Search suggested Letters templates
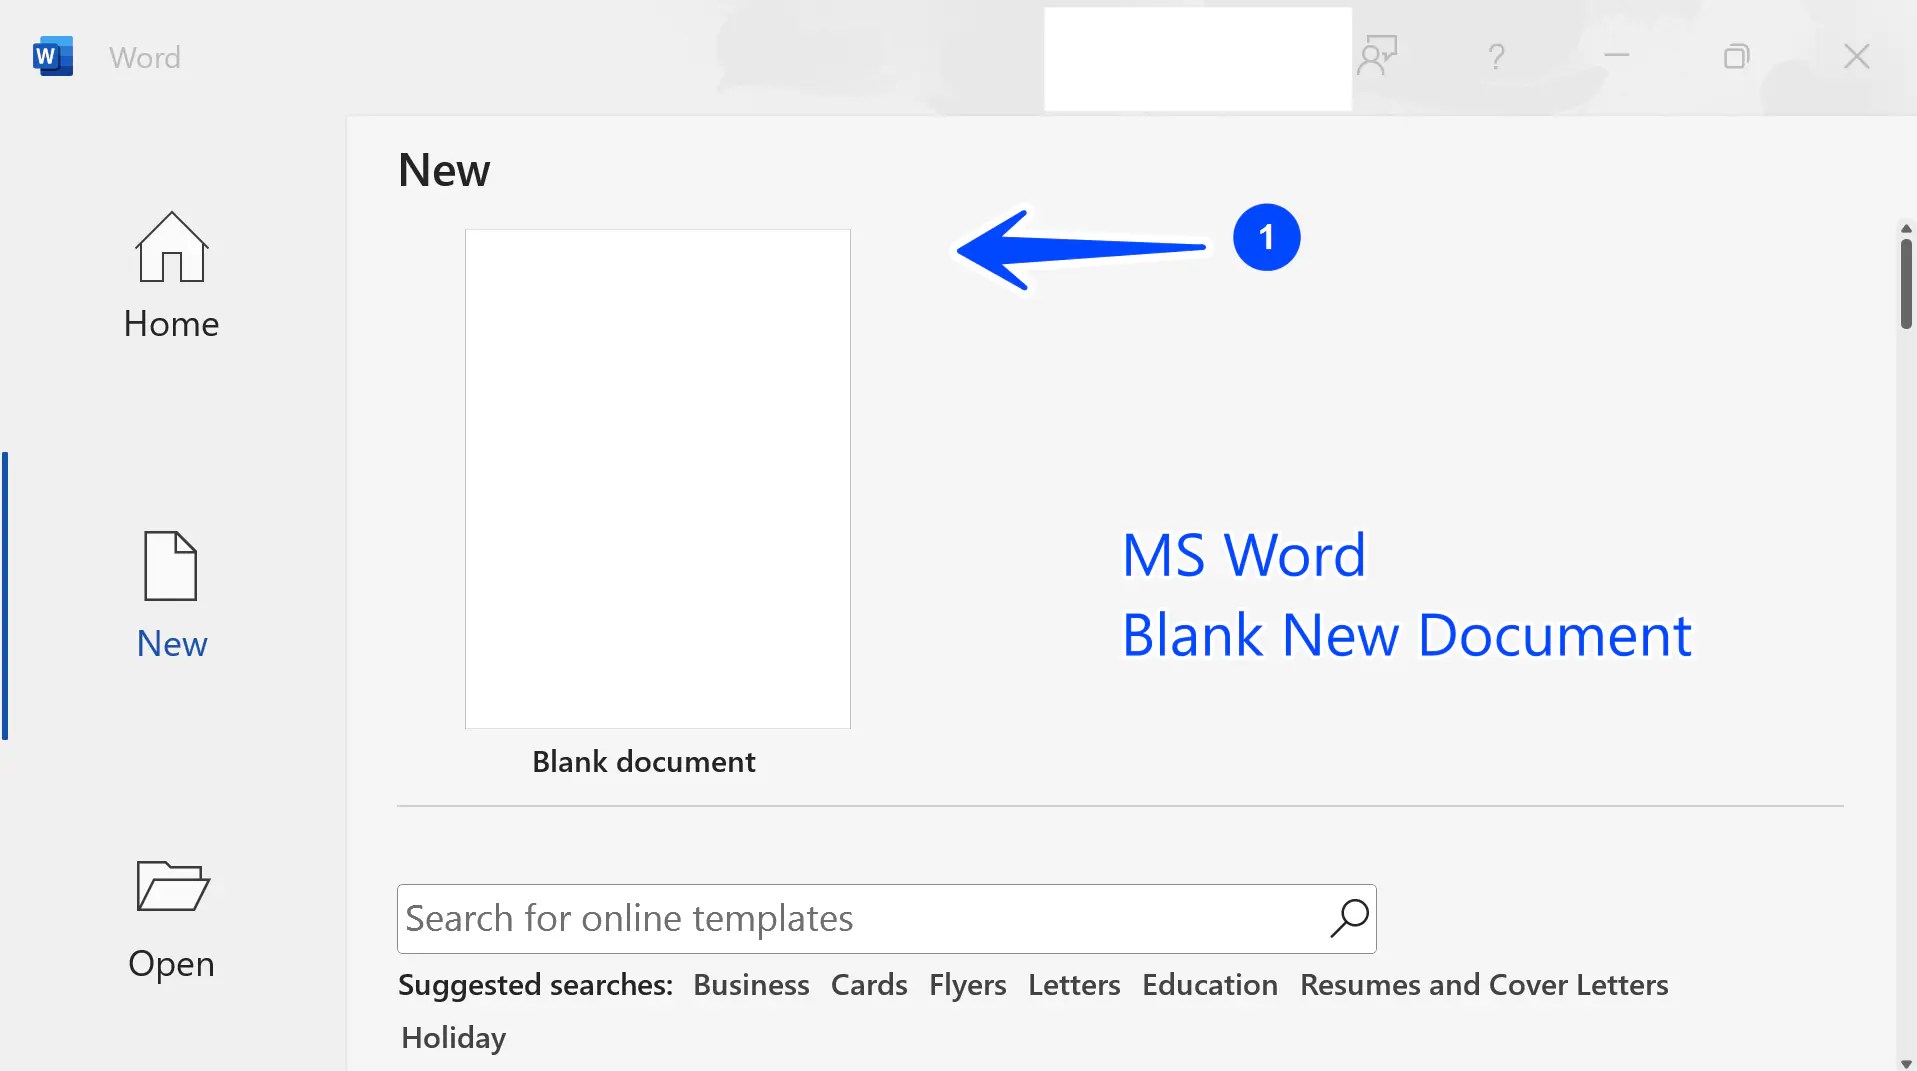 click(1074, 985)
